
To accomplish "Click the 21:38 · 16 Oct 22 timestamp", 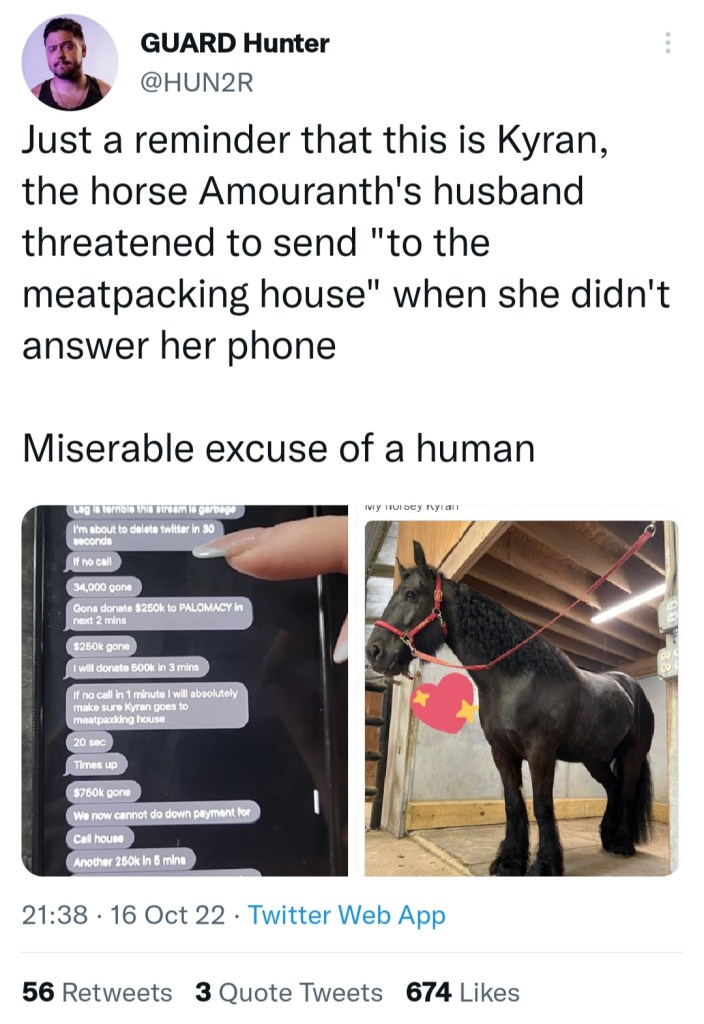I will click(123, 915).
